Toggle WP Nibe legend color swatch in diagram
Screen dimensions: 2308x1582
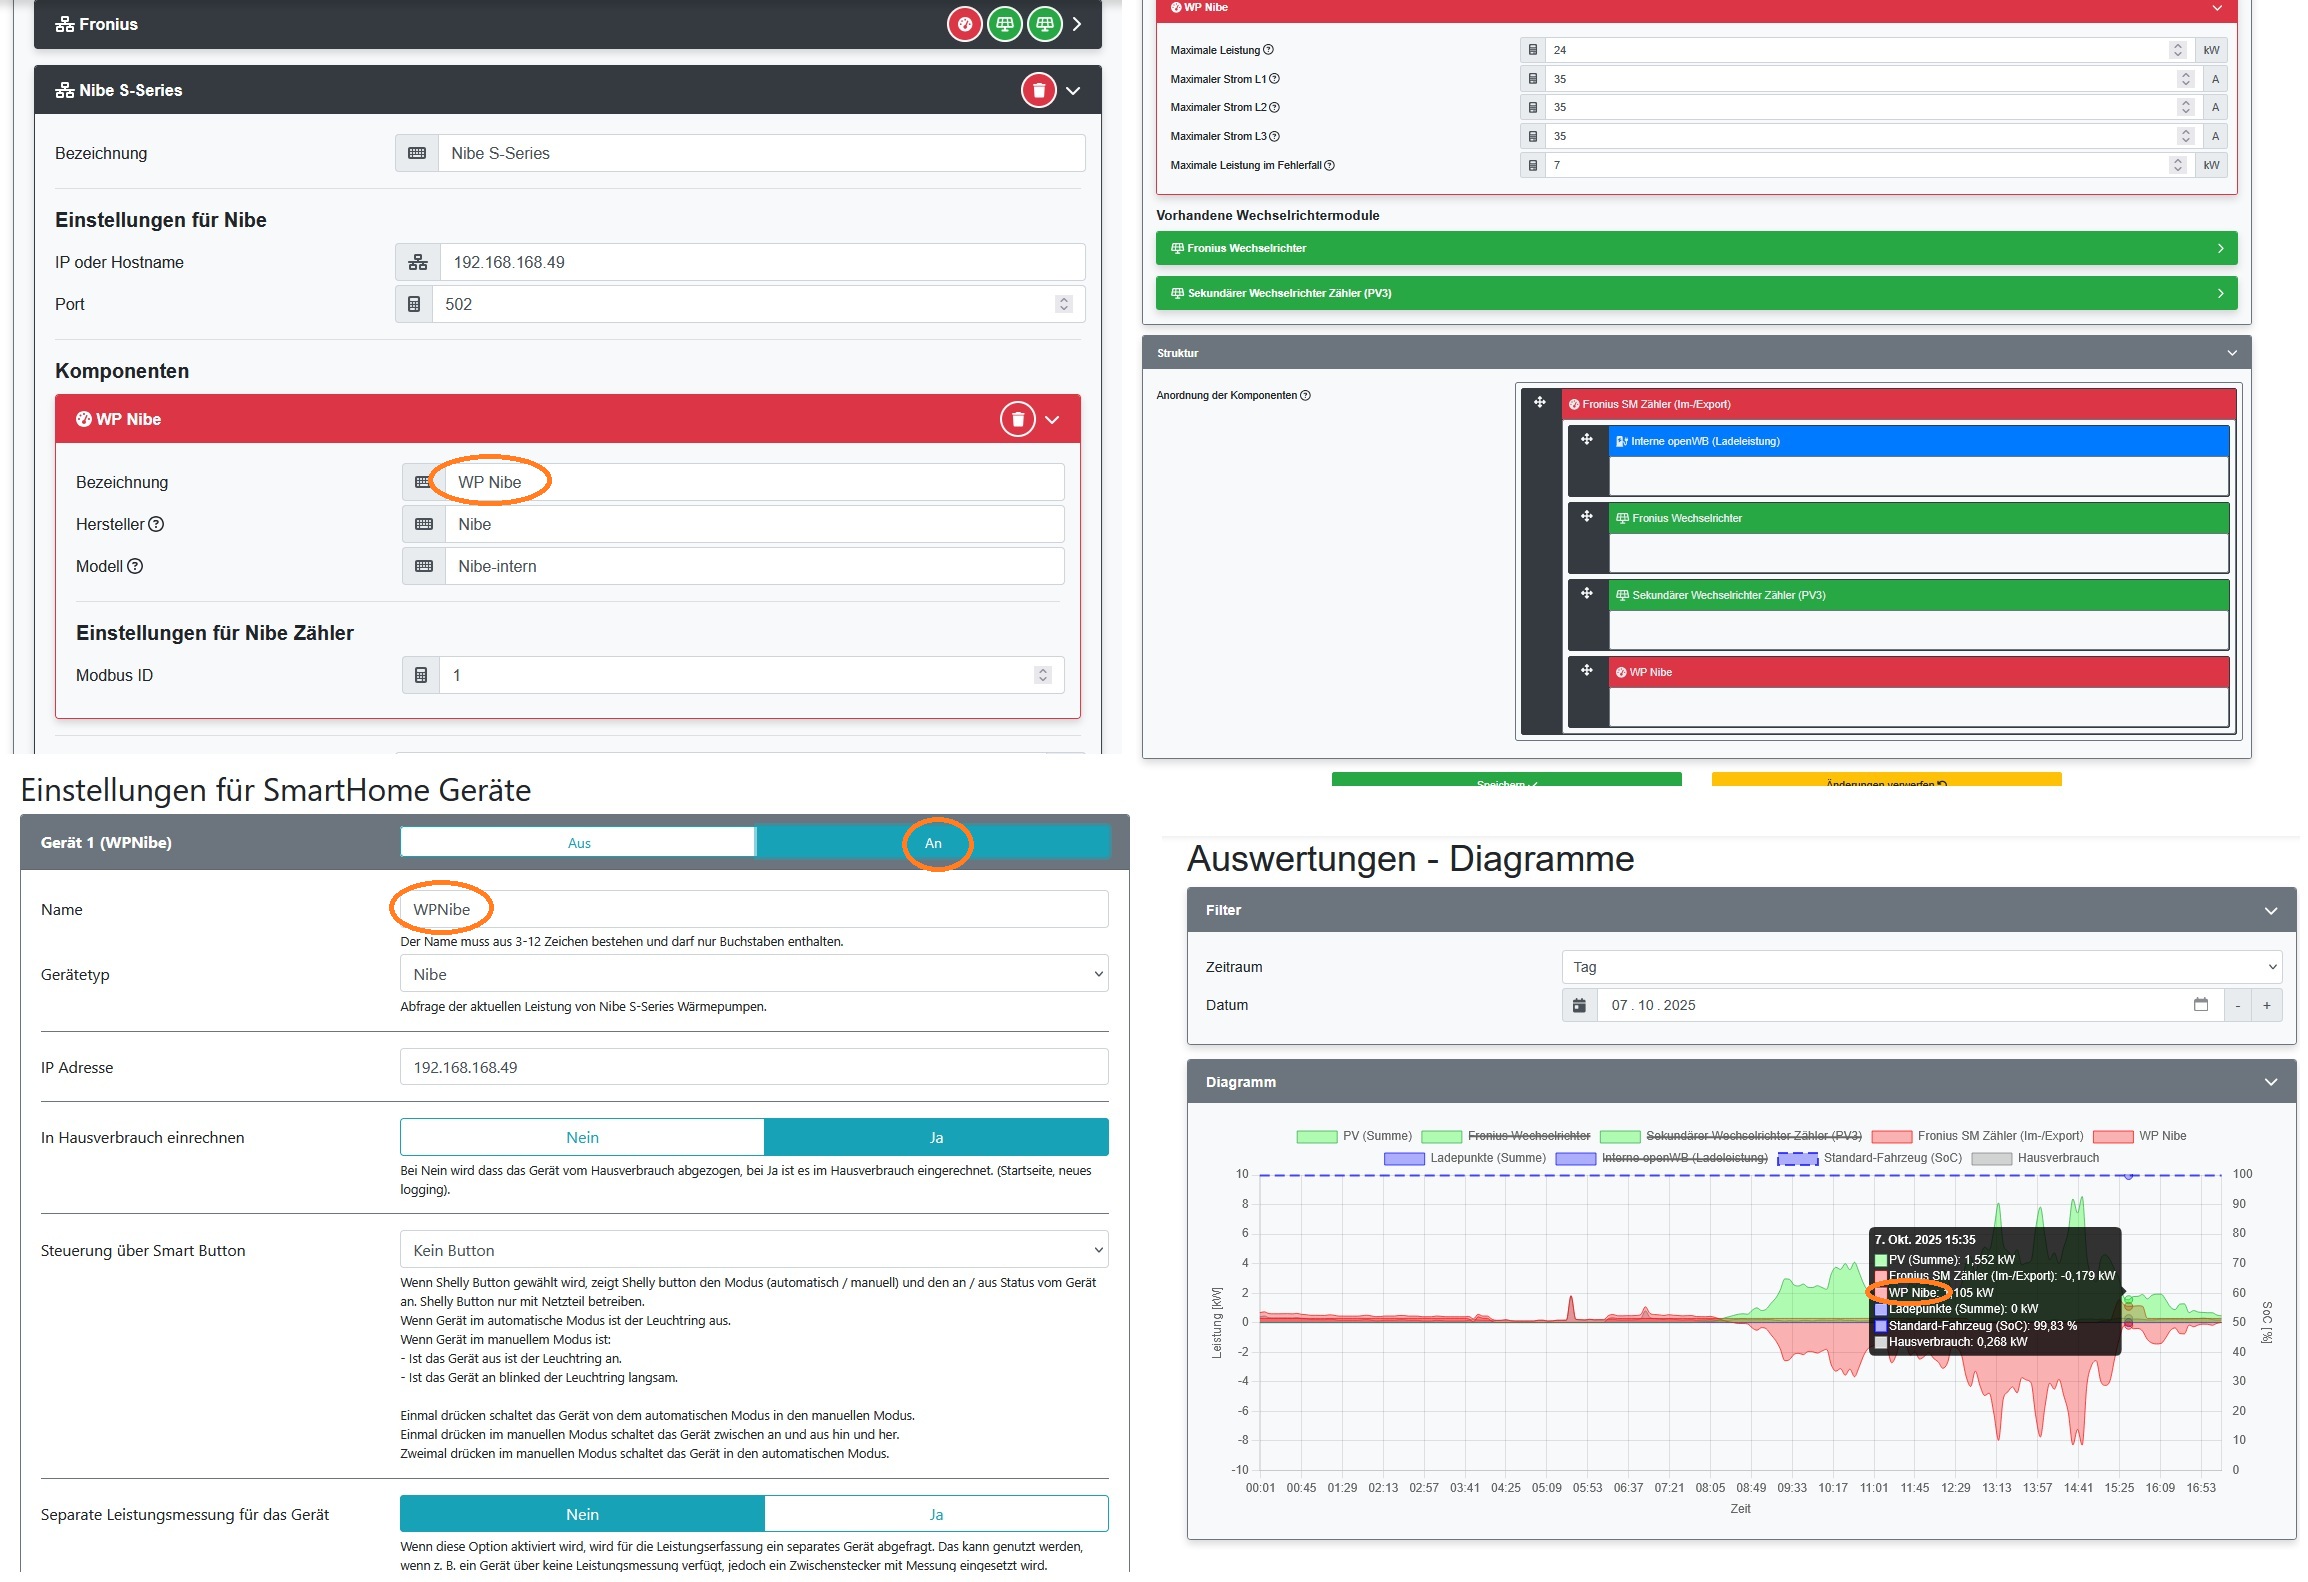tap(2113, 1136)
